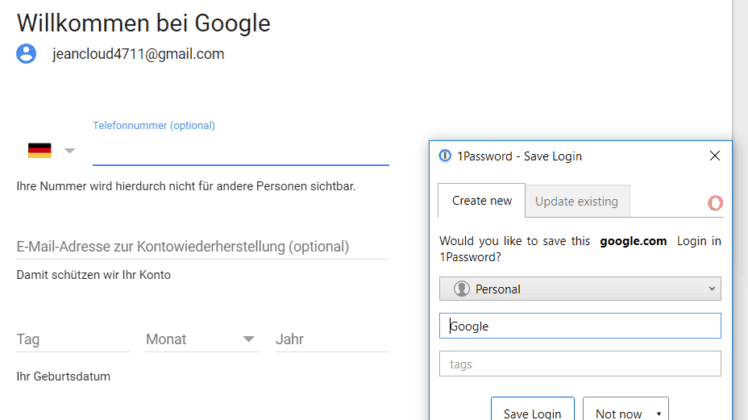Focus the Telefonnummer input field
This screenshot has height=420, width=748.
tap(241, 151)
